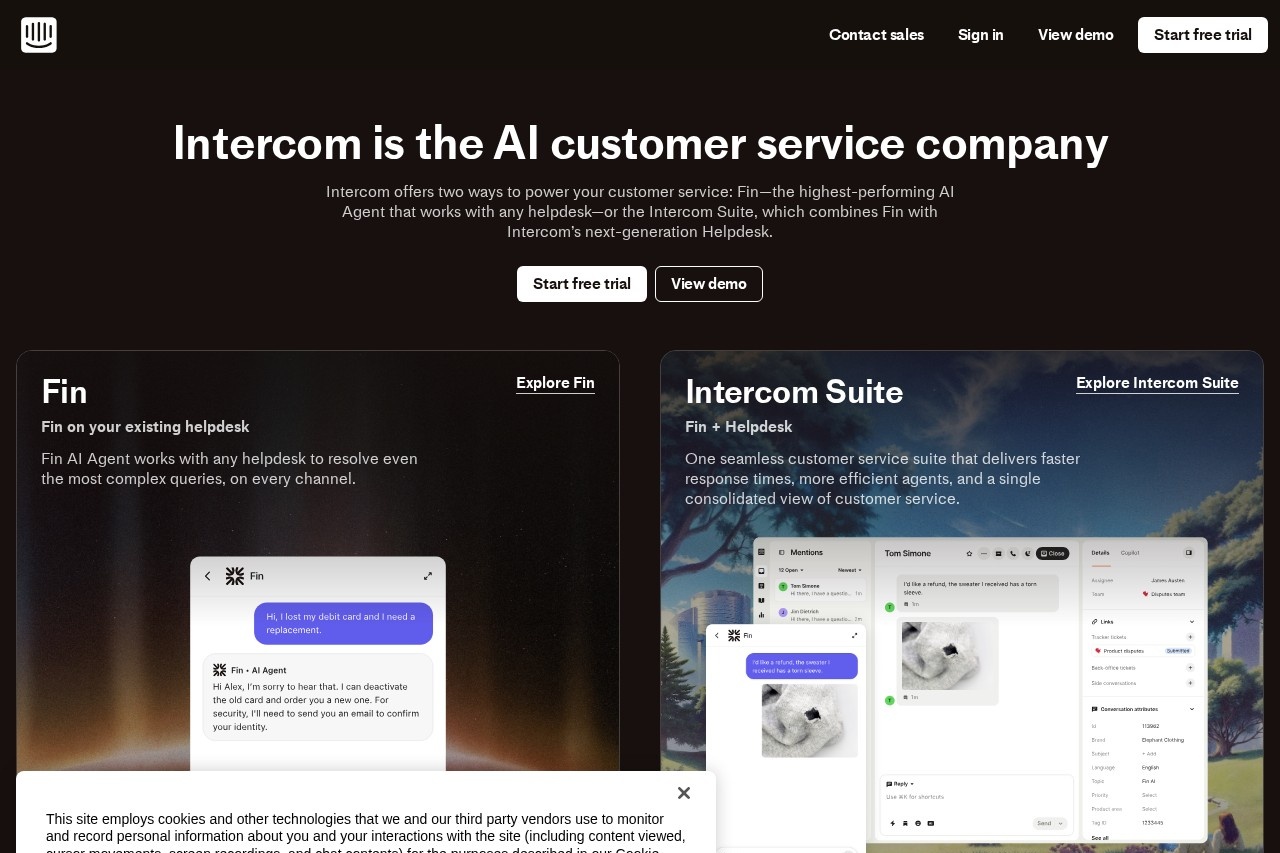Click the Fin AI Agent avatar icon
This screenshot has height=853, width=1280.
219,670
